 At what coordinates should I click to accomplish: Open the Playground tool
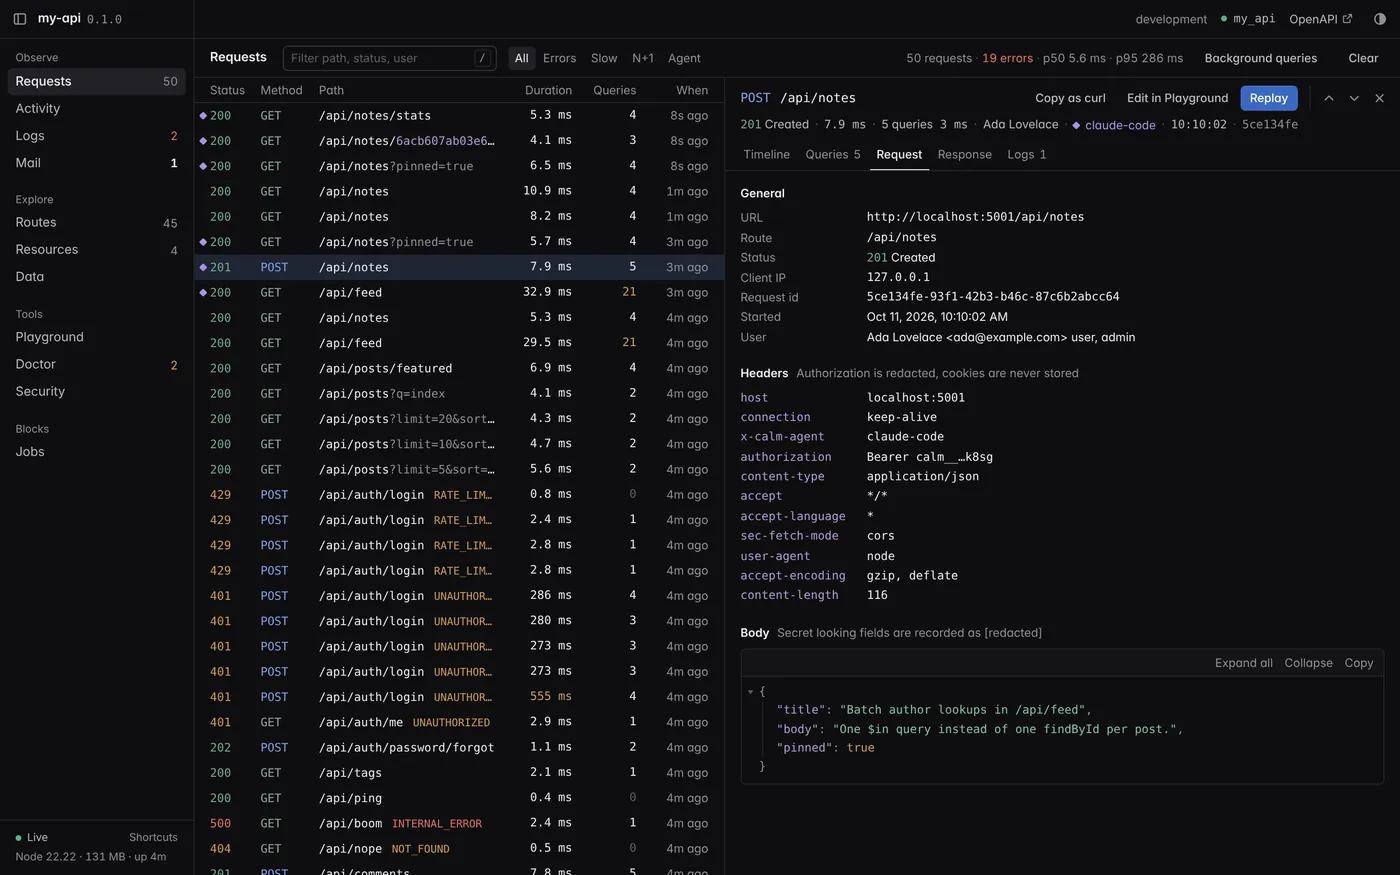pos(97,337)
